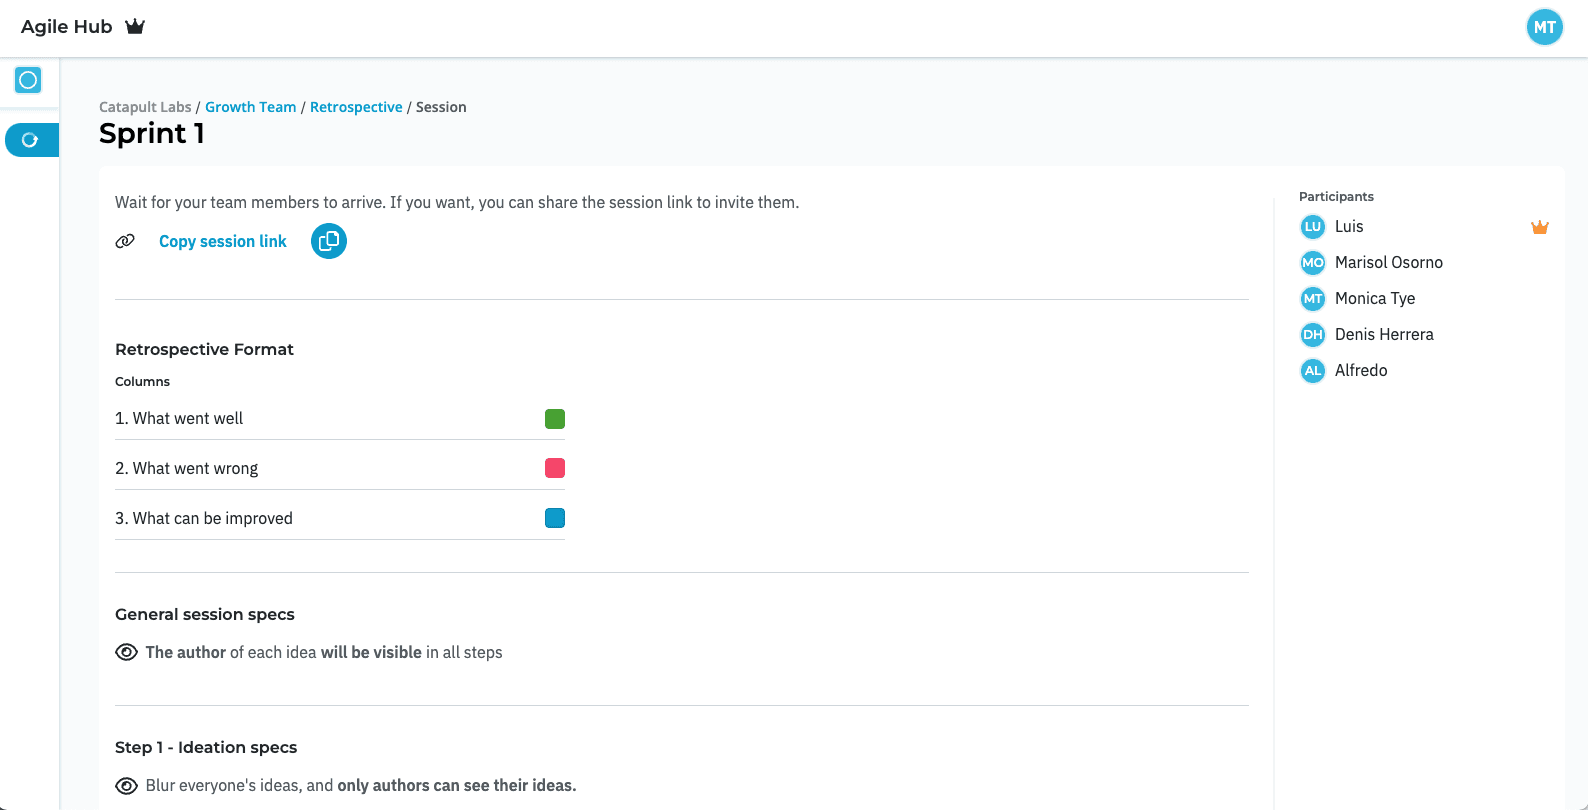This screenshot has width=1588, height=810.
Task: Click the circle icon in left sidebar
Action: (28, 80)
